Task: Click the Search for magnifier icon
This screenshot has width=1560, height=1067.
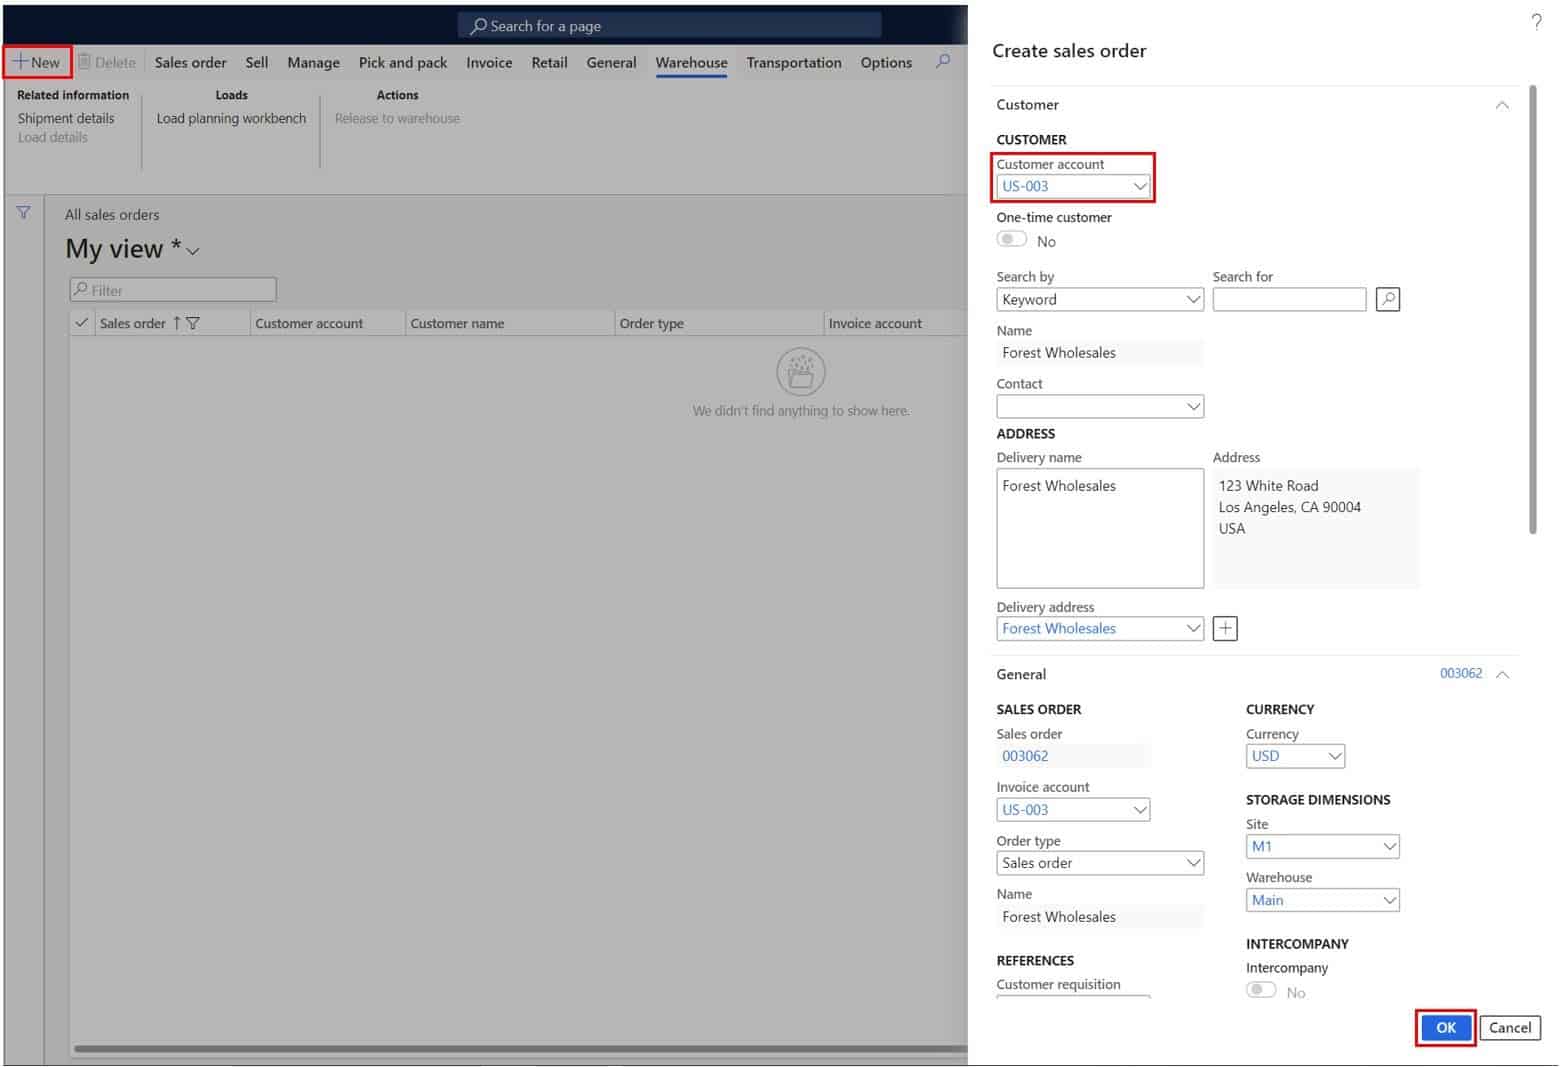Action: 1387,298
